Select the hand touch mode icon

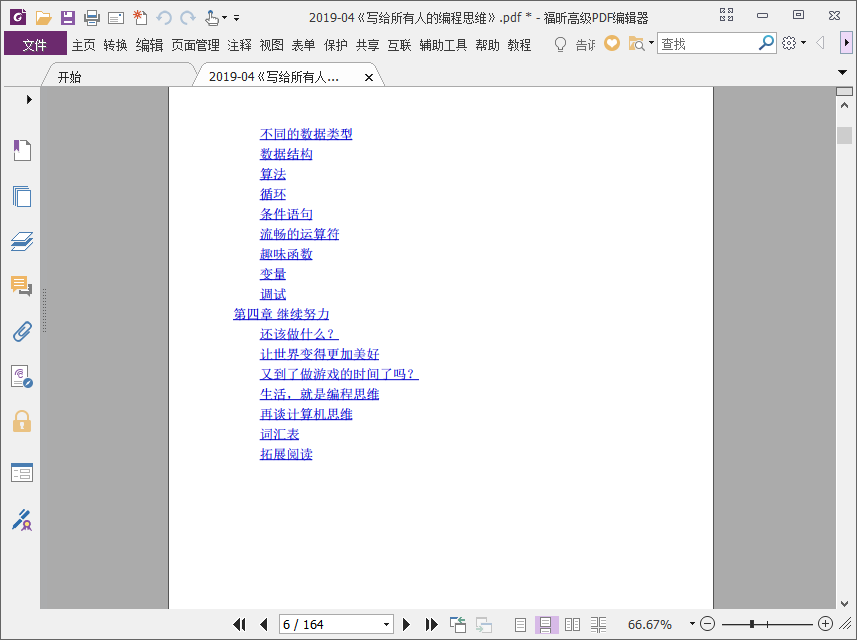pyautogui.click(x=212, y=18)
